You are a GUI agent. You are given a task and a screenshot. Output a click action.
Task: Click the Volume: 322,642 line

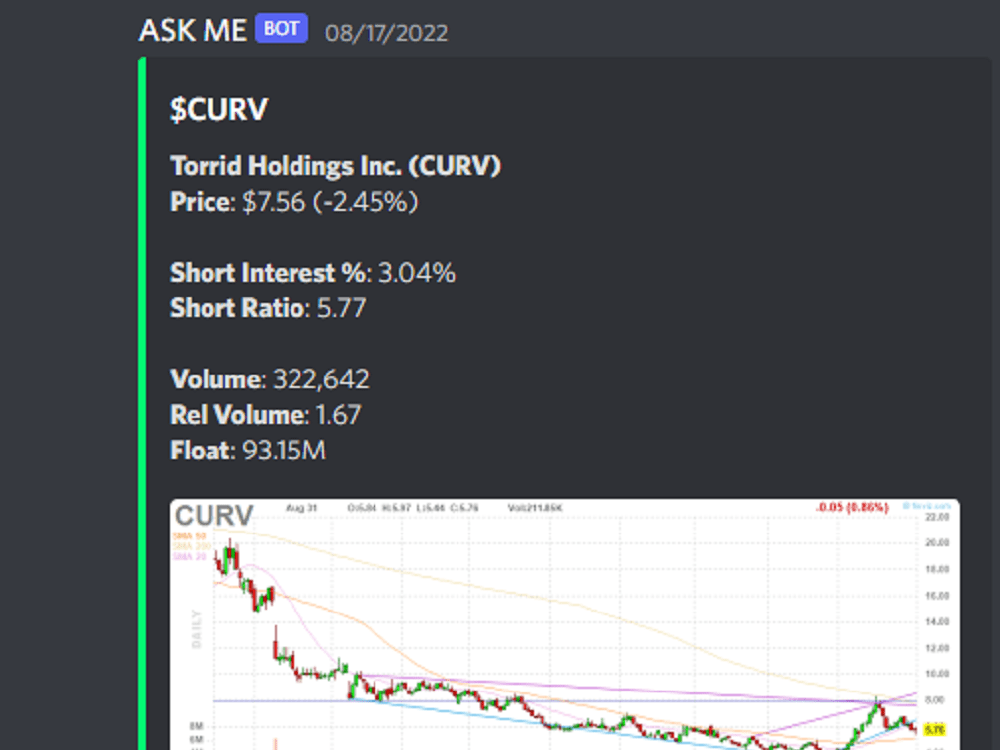point(270,379)
